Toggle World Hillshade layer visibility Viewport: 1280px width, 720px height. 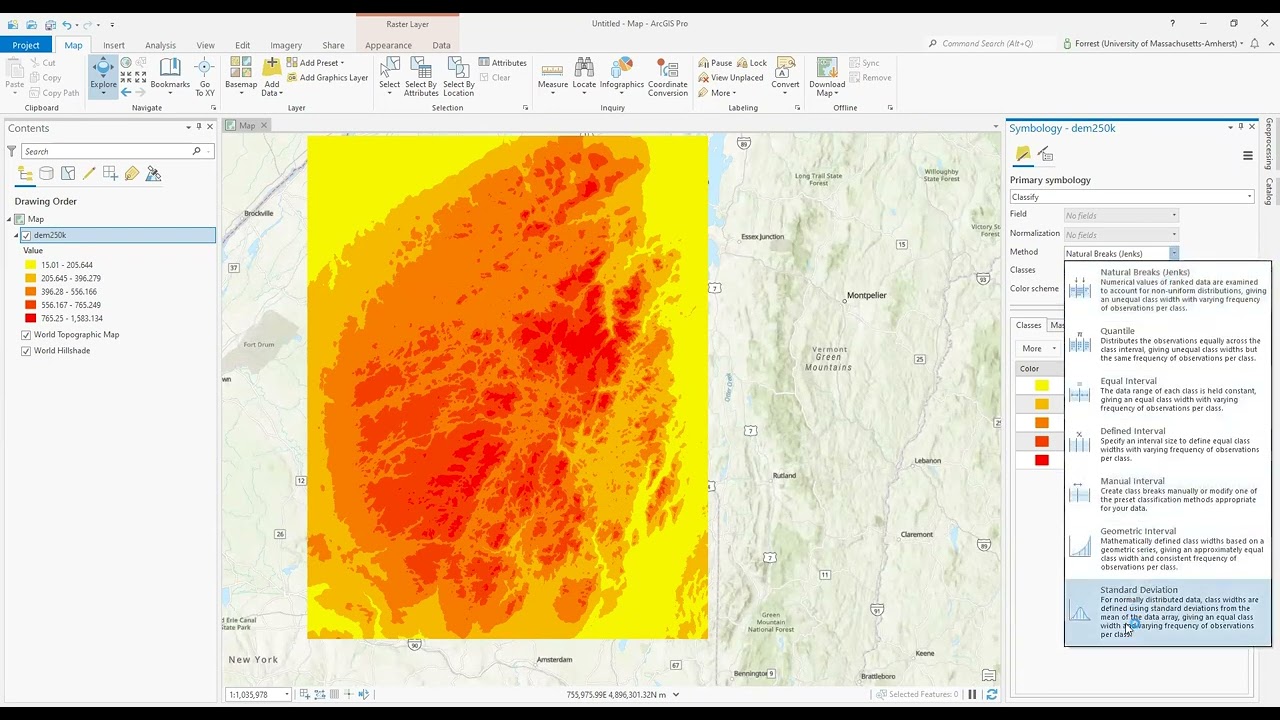pyautogui.click(x=26, y=351)
